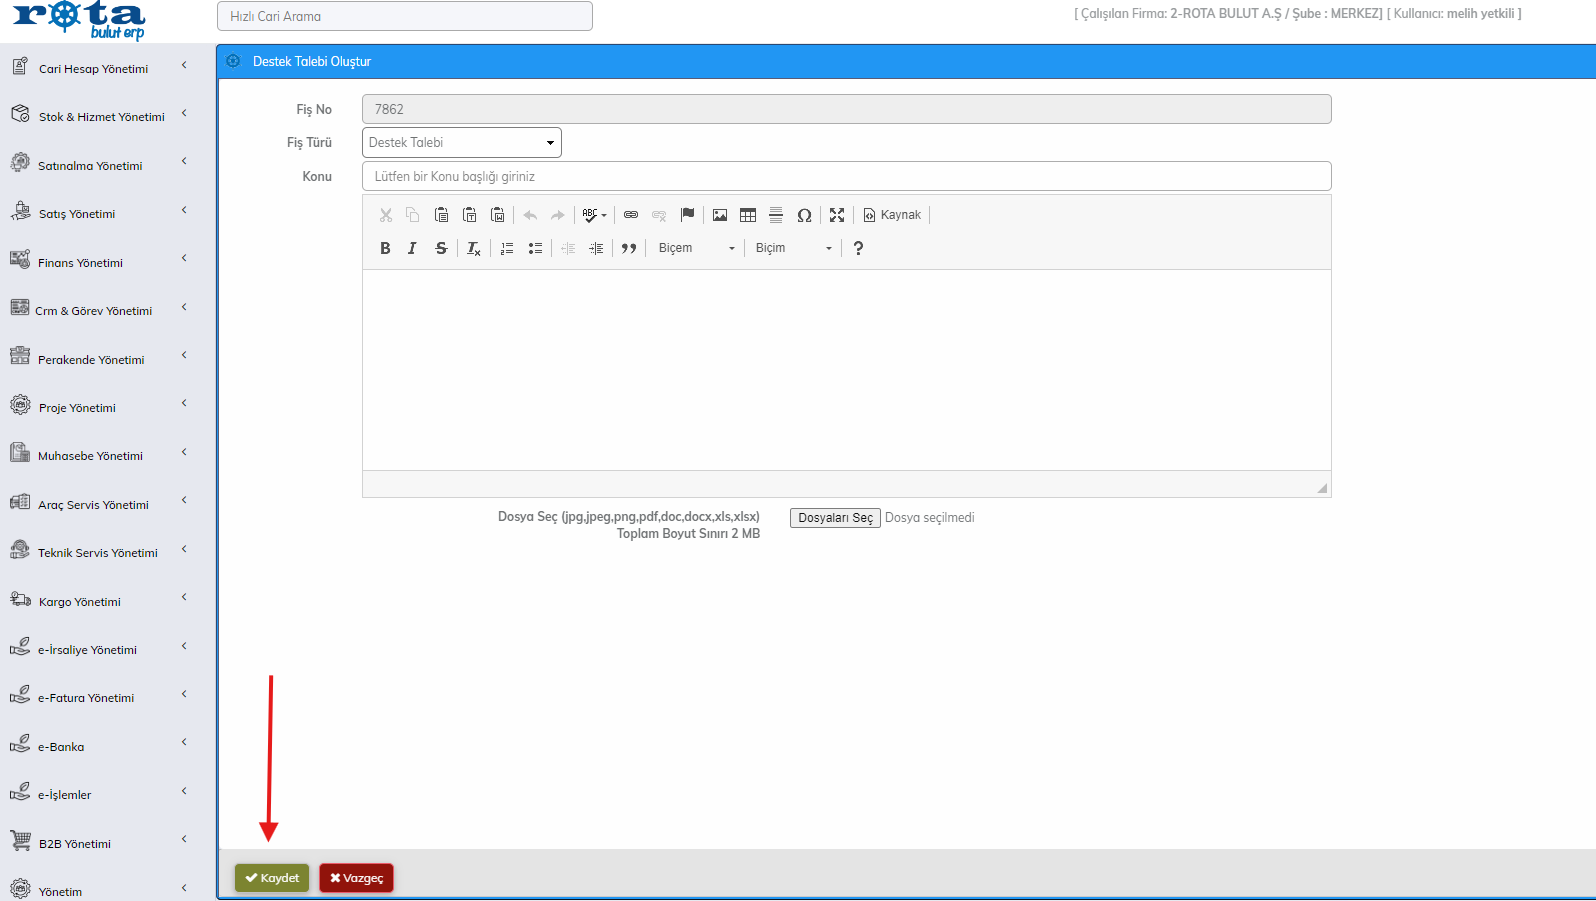The image size is (1596, 901).
Task: Open the Finans Yönetimi sidebar menu
Action: [81, 263]
